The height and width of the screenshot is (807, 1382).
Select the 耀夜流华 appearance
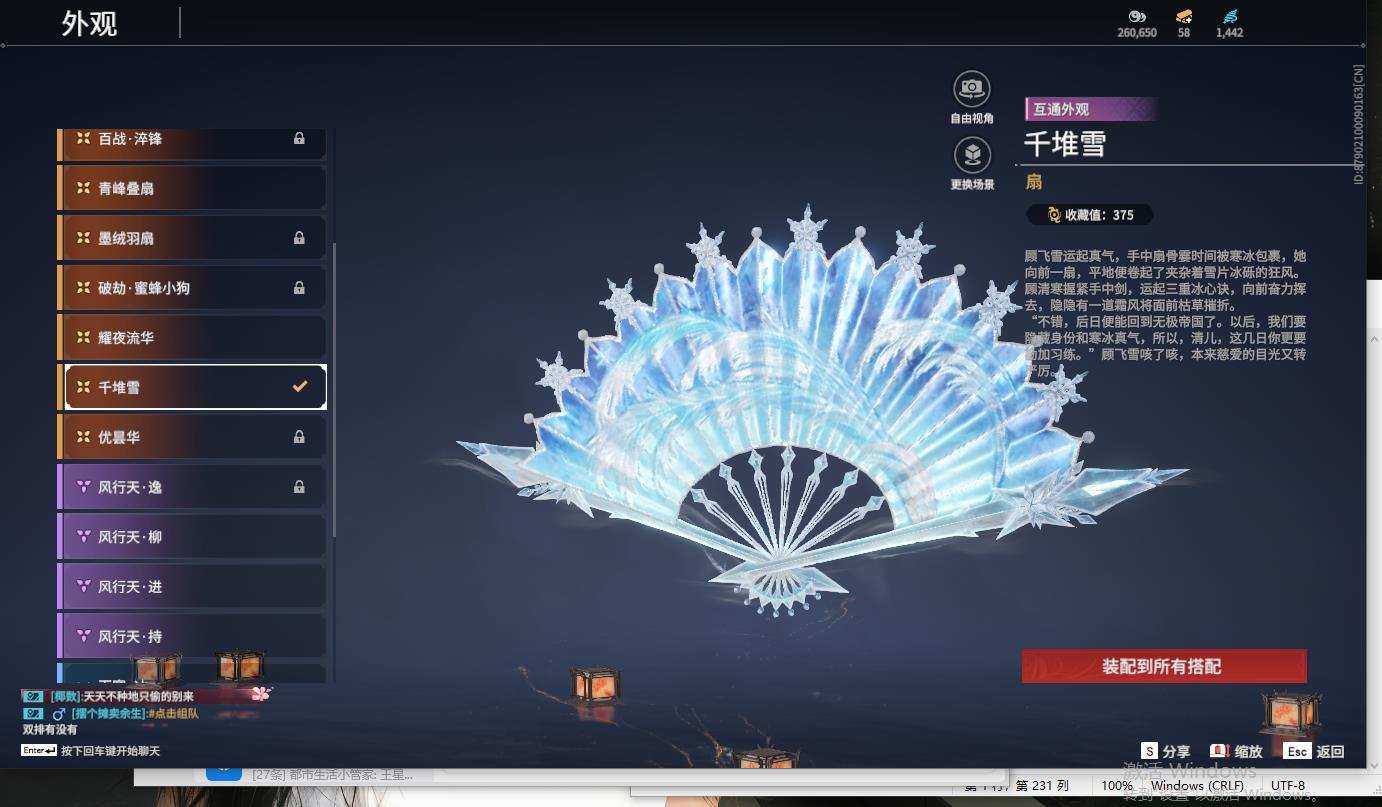point(192,338)
